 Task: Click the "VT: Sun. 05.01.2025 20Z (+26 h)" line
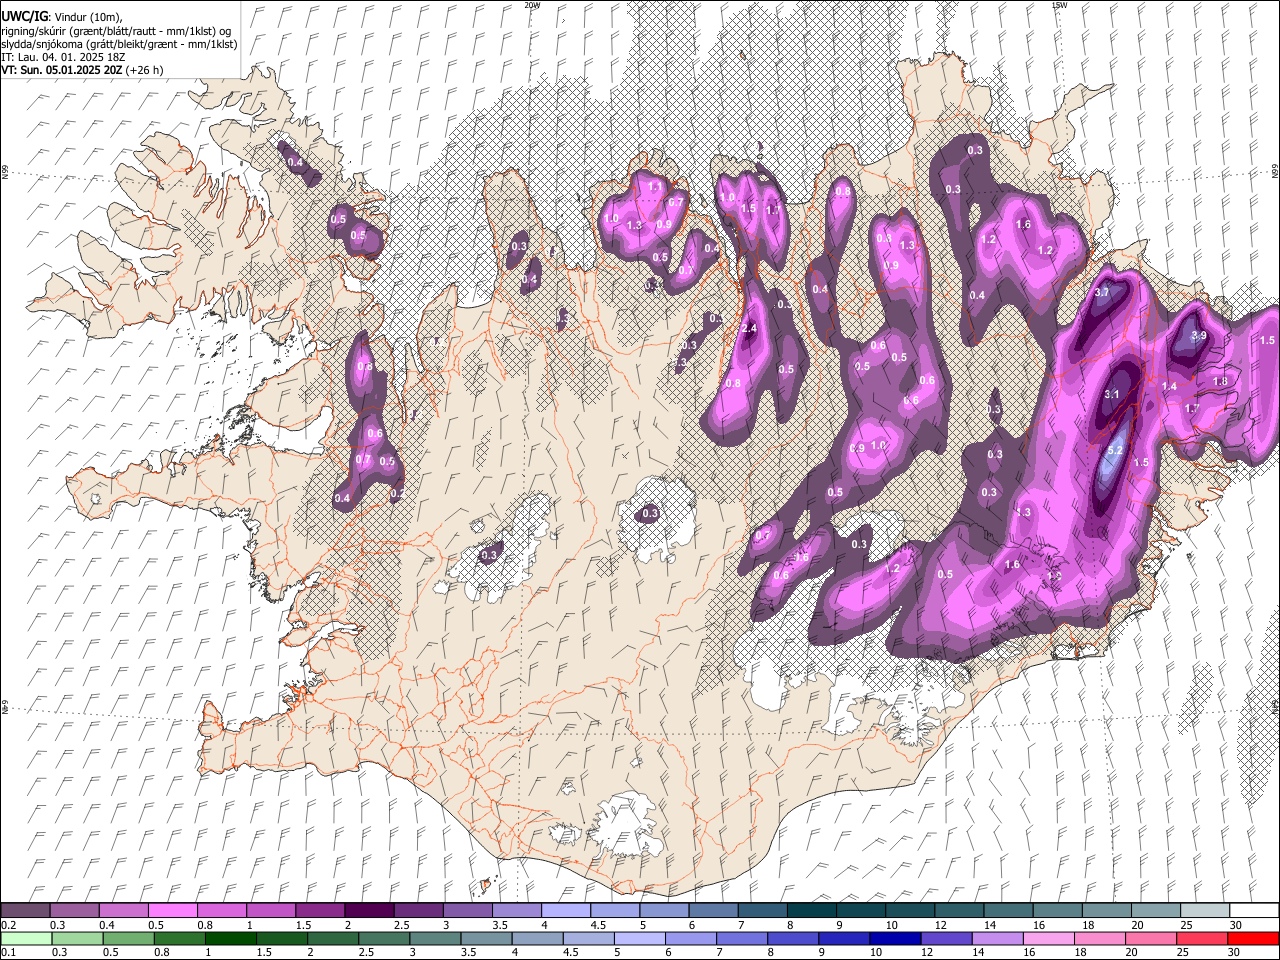(x=82, y=70)
